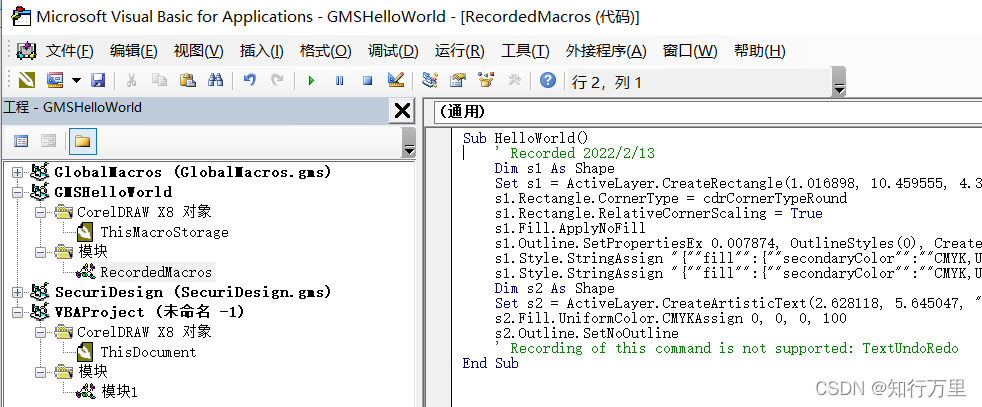The height and width of the screenshot is (407, 982).
Task: Open VBA Help question mark icon
Action: point(548,80)
